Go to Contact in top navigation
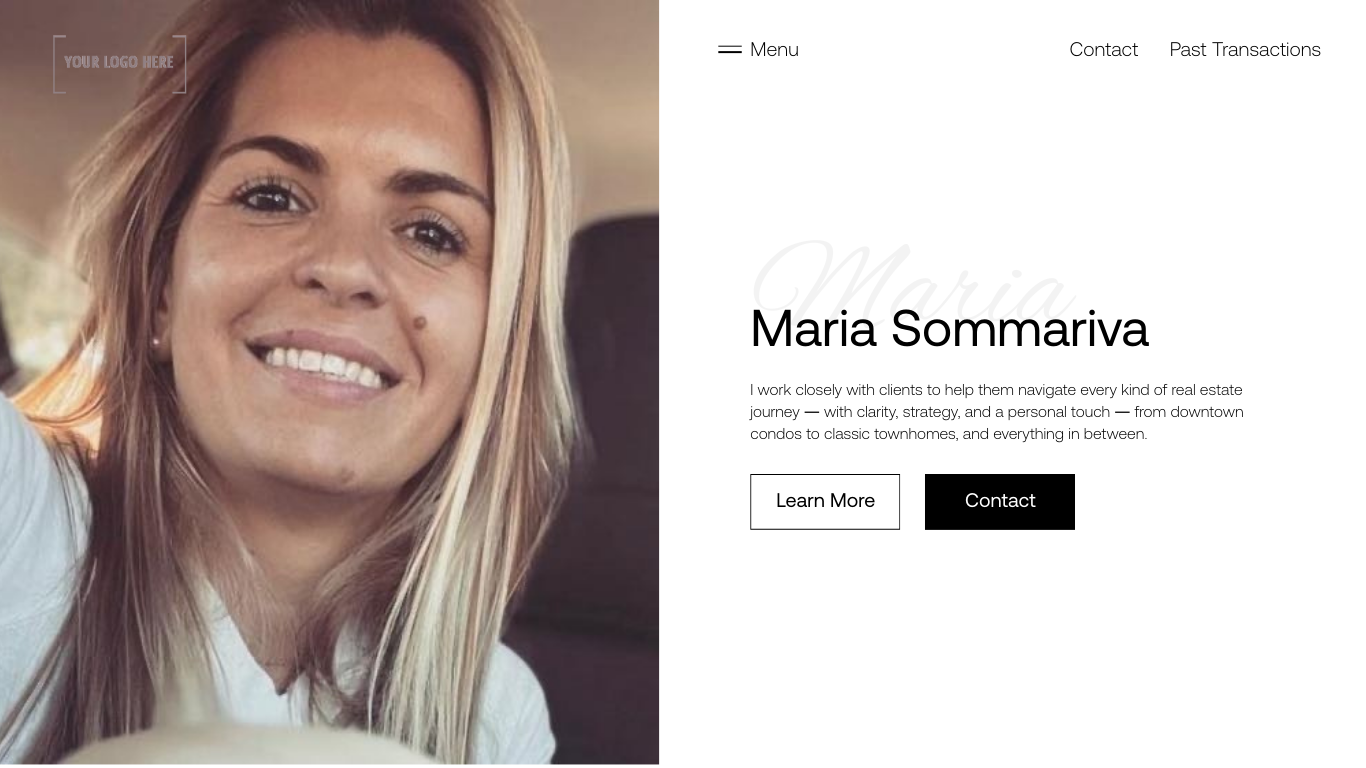Screen dimensions: 1366x768 1103,49
